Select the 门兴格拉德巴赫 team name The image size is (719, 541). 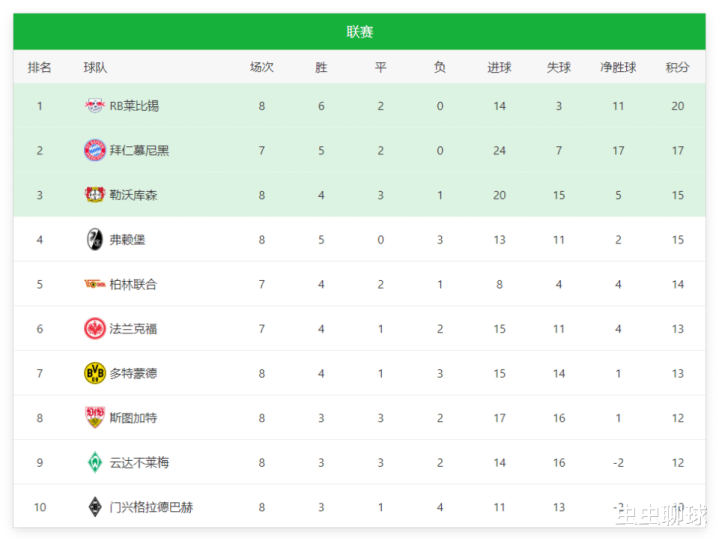[151, 507]
